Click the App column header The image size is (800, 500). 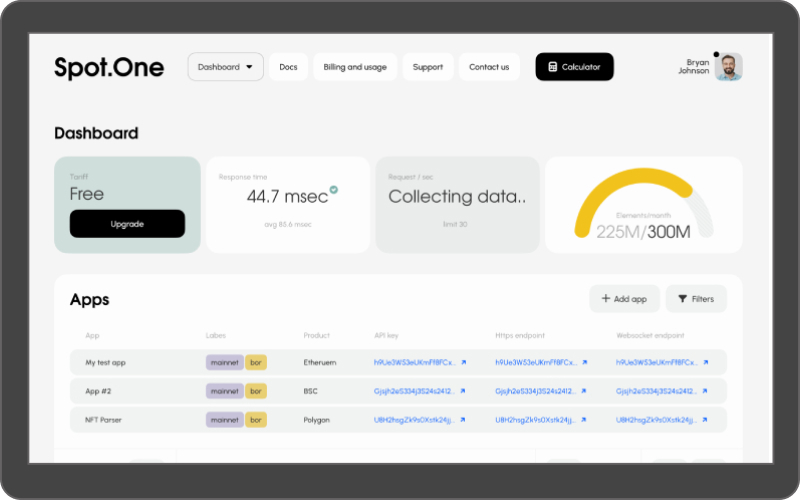coord(92,335)
